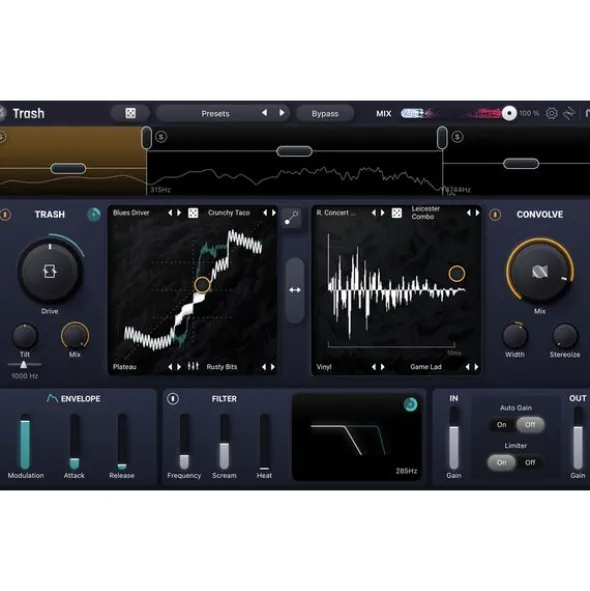
Task: Select next impulse after Game Lad
Action: 477,366
